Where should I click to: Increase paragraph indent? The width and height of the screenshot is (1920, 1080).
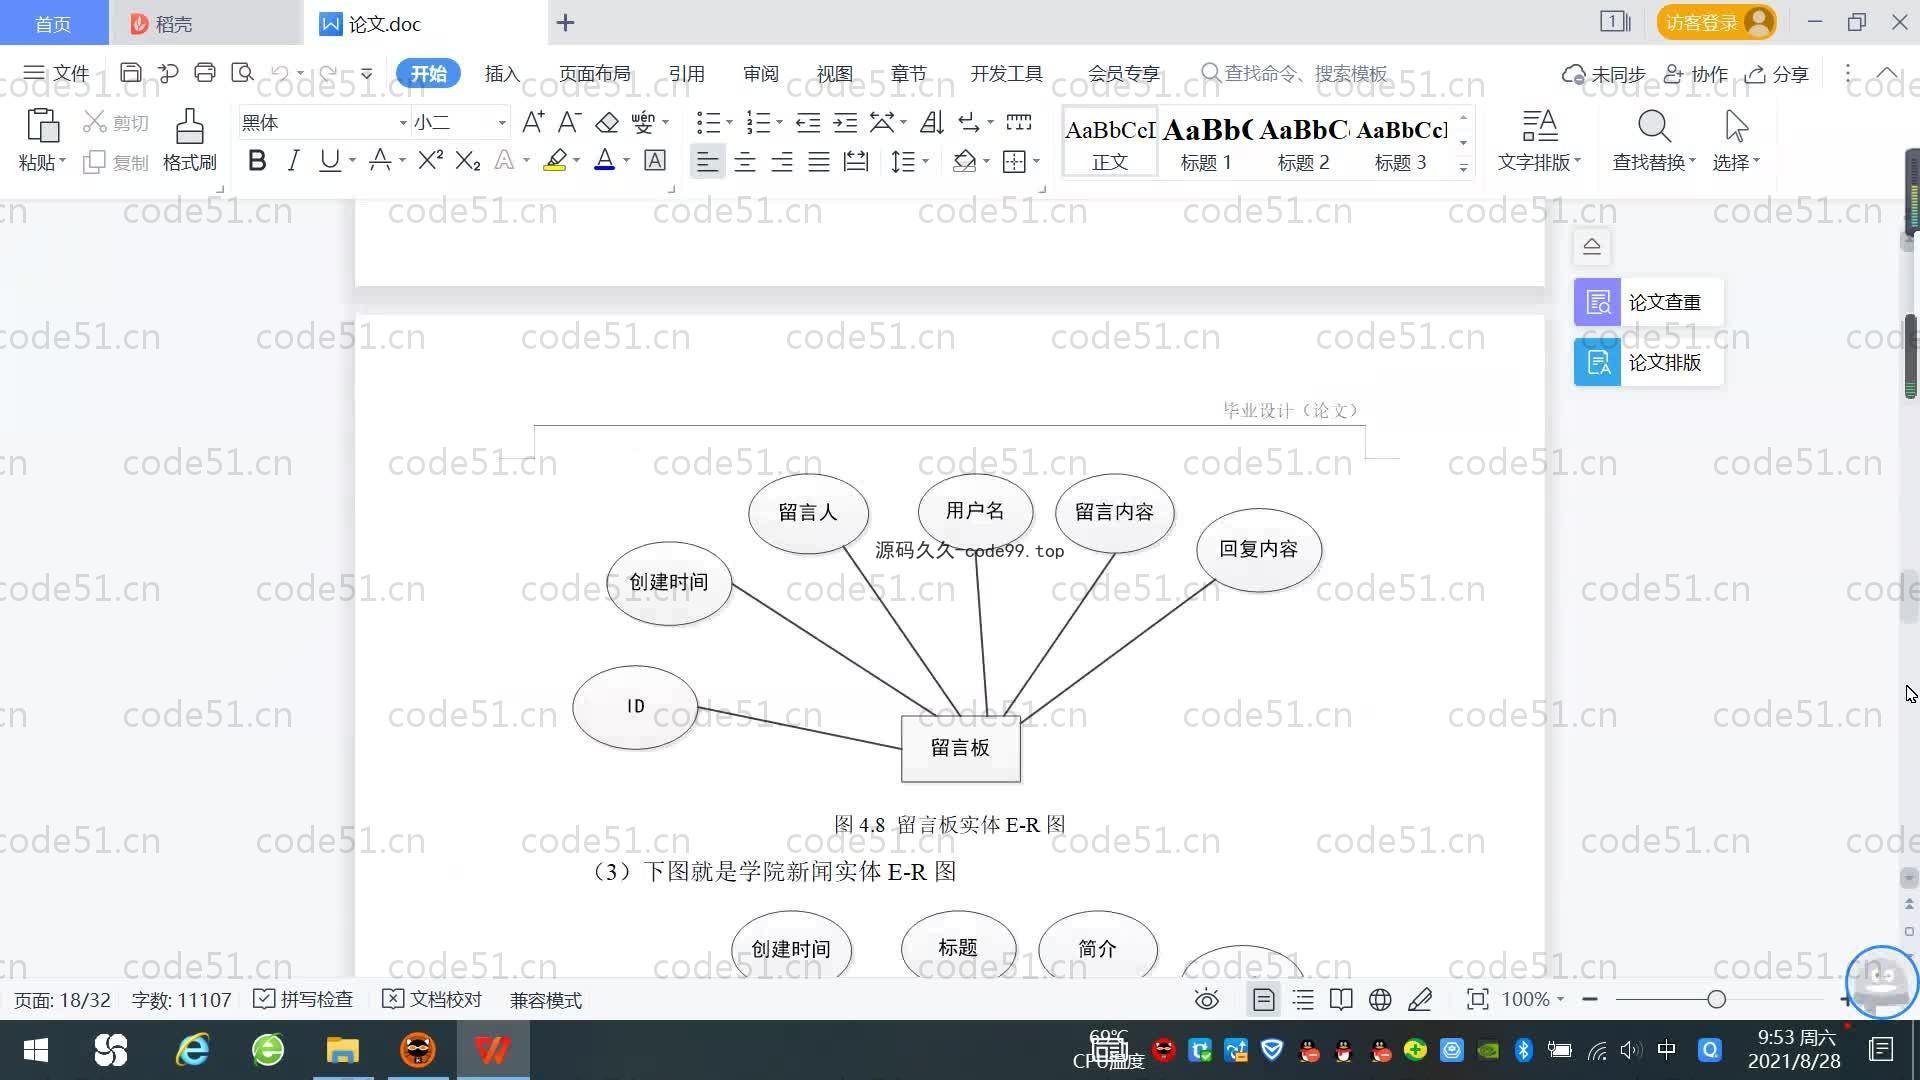tap(845, 122)
